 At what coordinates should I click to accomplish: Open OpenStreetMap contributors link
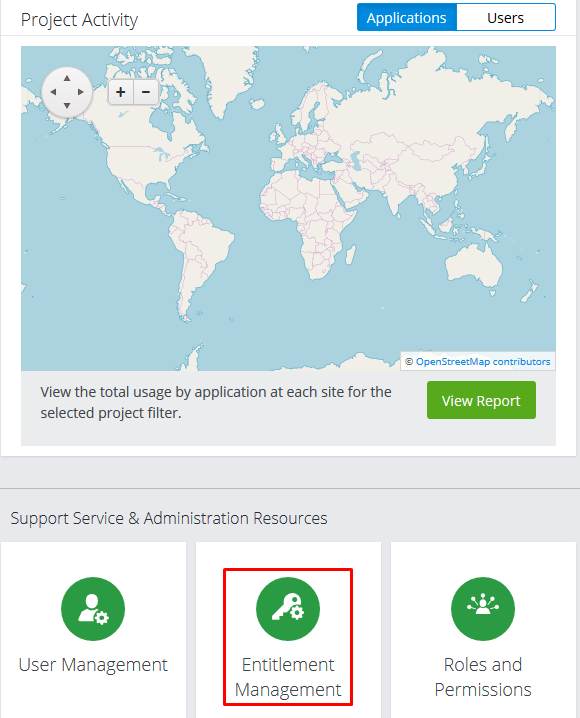483,362
